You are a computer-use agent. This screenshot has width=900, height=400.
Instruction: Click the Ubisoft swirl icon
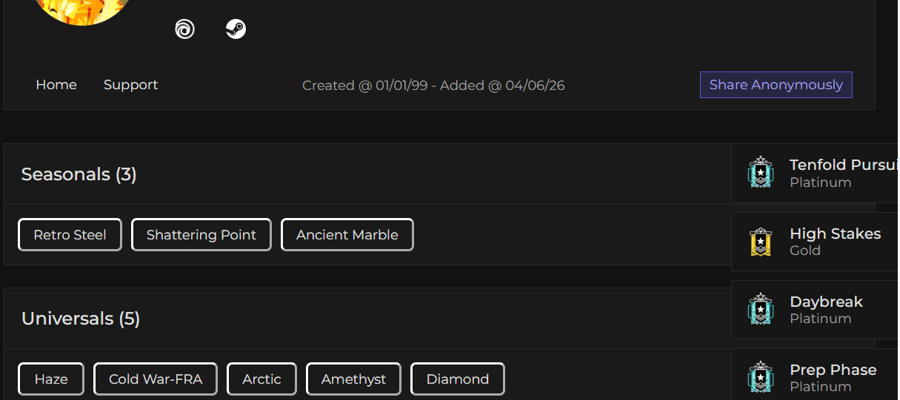point(185,29)
